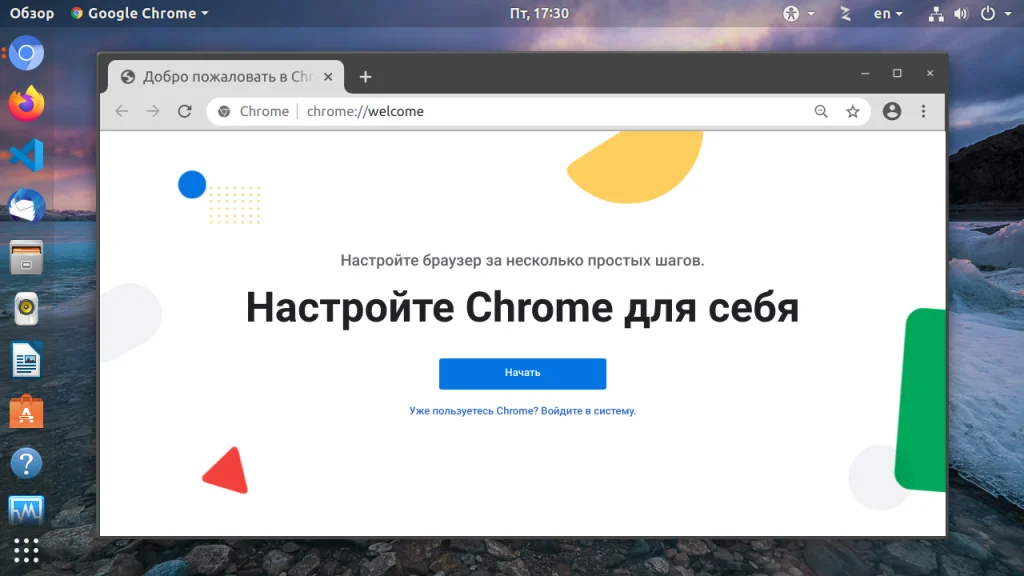Open the clock Пт, 17:30 calendar
The height and width of the screenshot is (576, 1024).
539,13
